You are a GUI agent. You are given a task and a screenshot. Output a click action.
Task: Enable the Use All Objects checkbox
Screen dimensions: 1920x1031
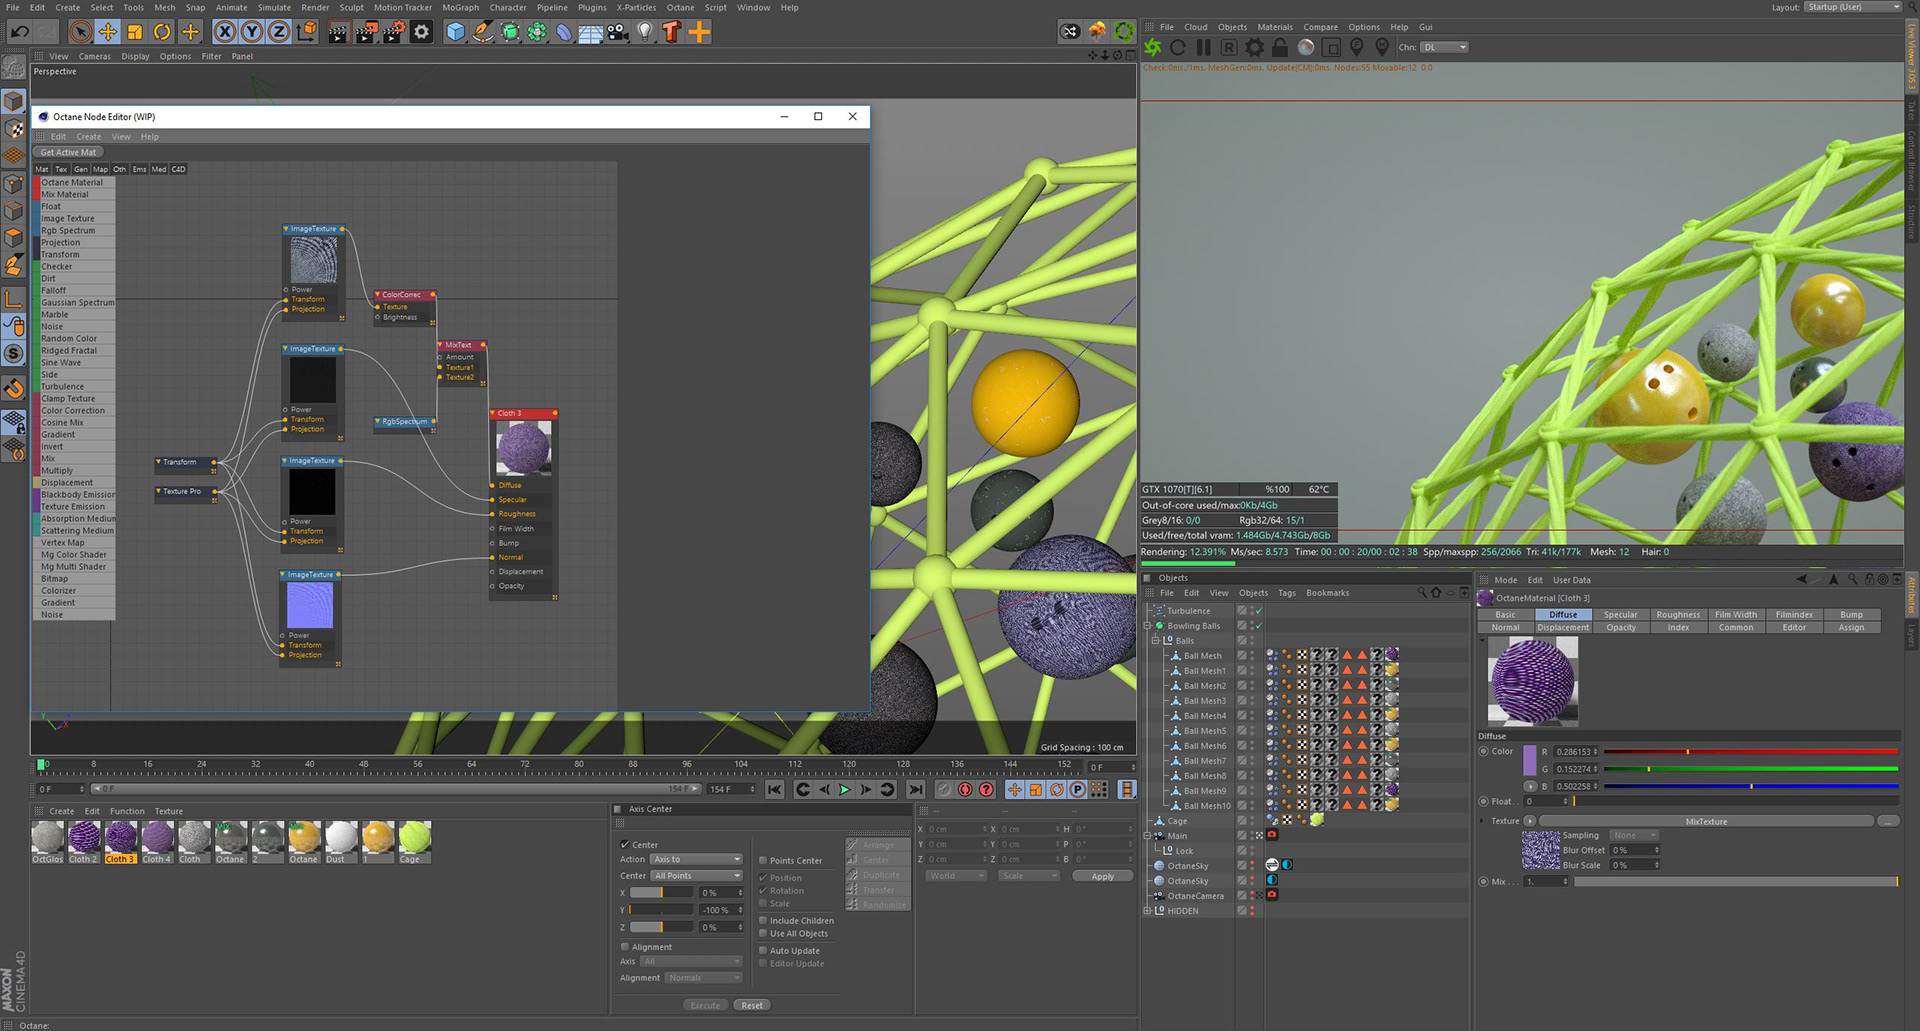[762, 933]
